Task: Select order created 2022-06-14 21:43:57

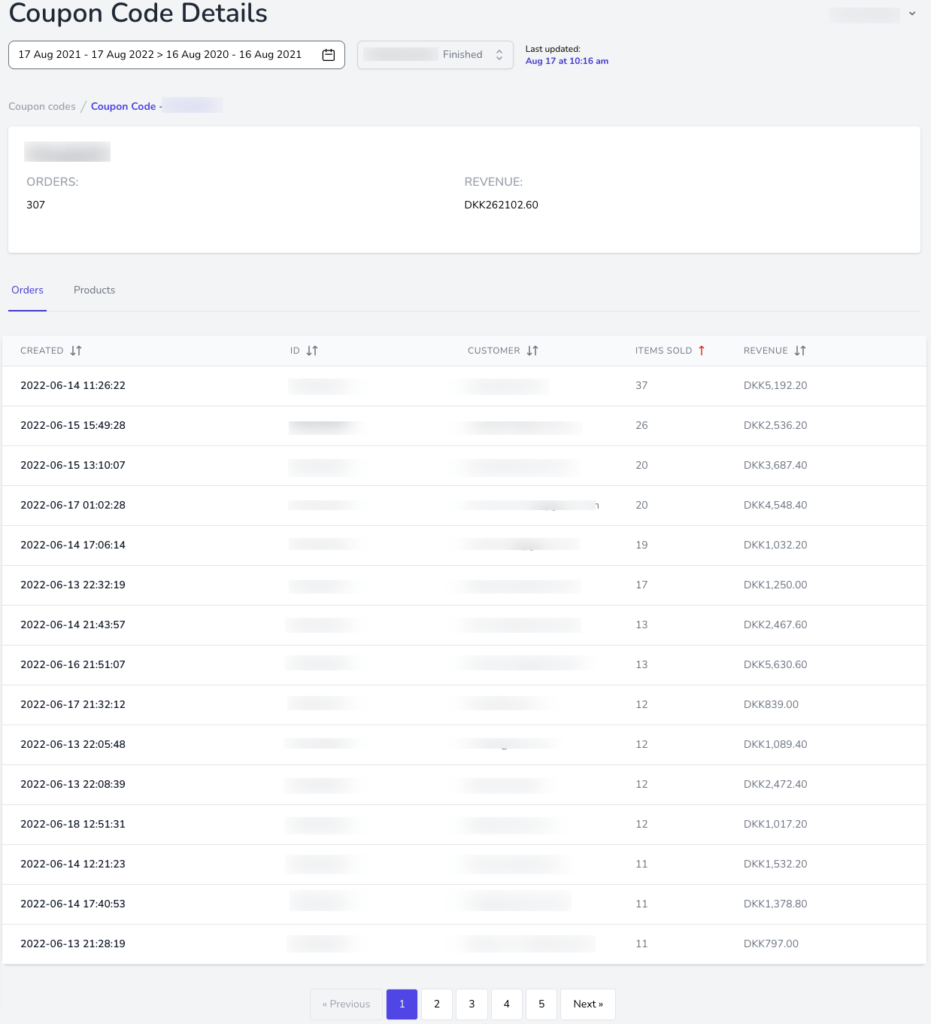Action: click(464, 625)
